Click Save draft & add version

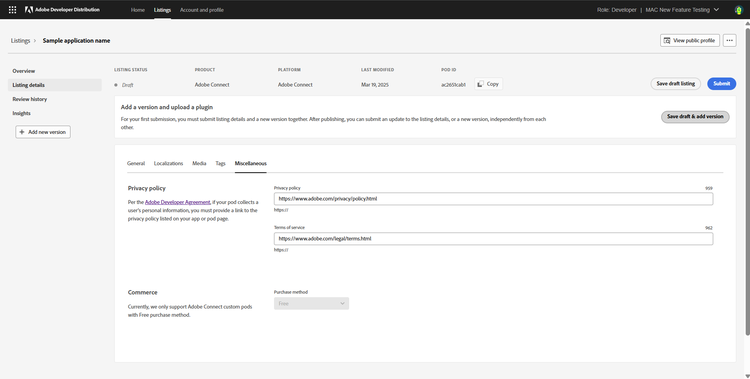point(695,117)
